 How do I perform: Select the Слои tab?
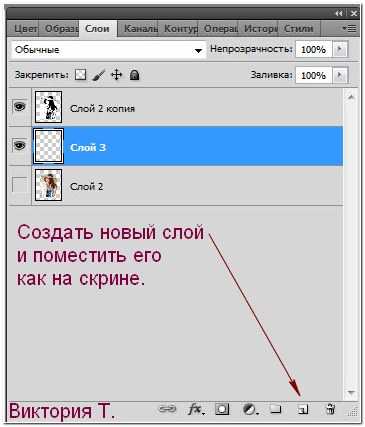pyautogui.click(x=98, y=29)
